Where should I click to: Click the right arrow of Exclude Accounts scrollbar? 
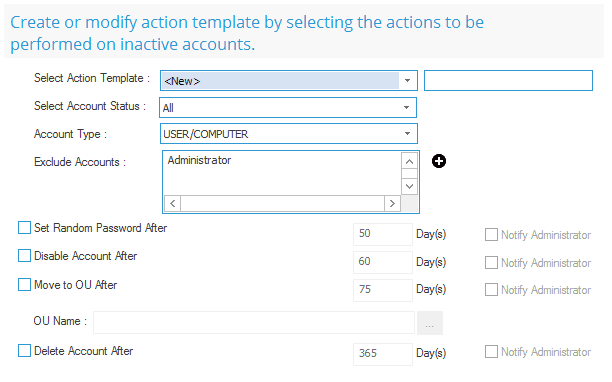point(392,203)
